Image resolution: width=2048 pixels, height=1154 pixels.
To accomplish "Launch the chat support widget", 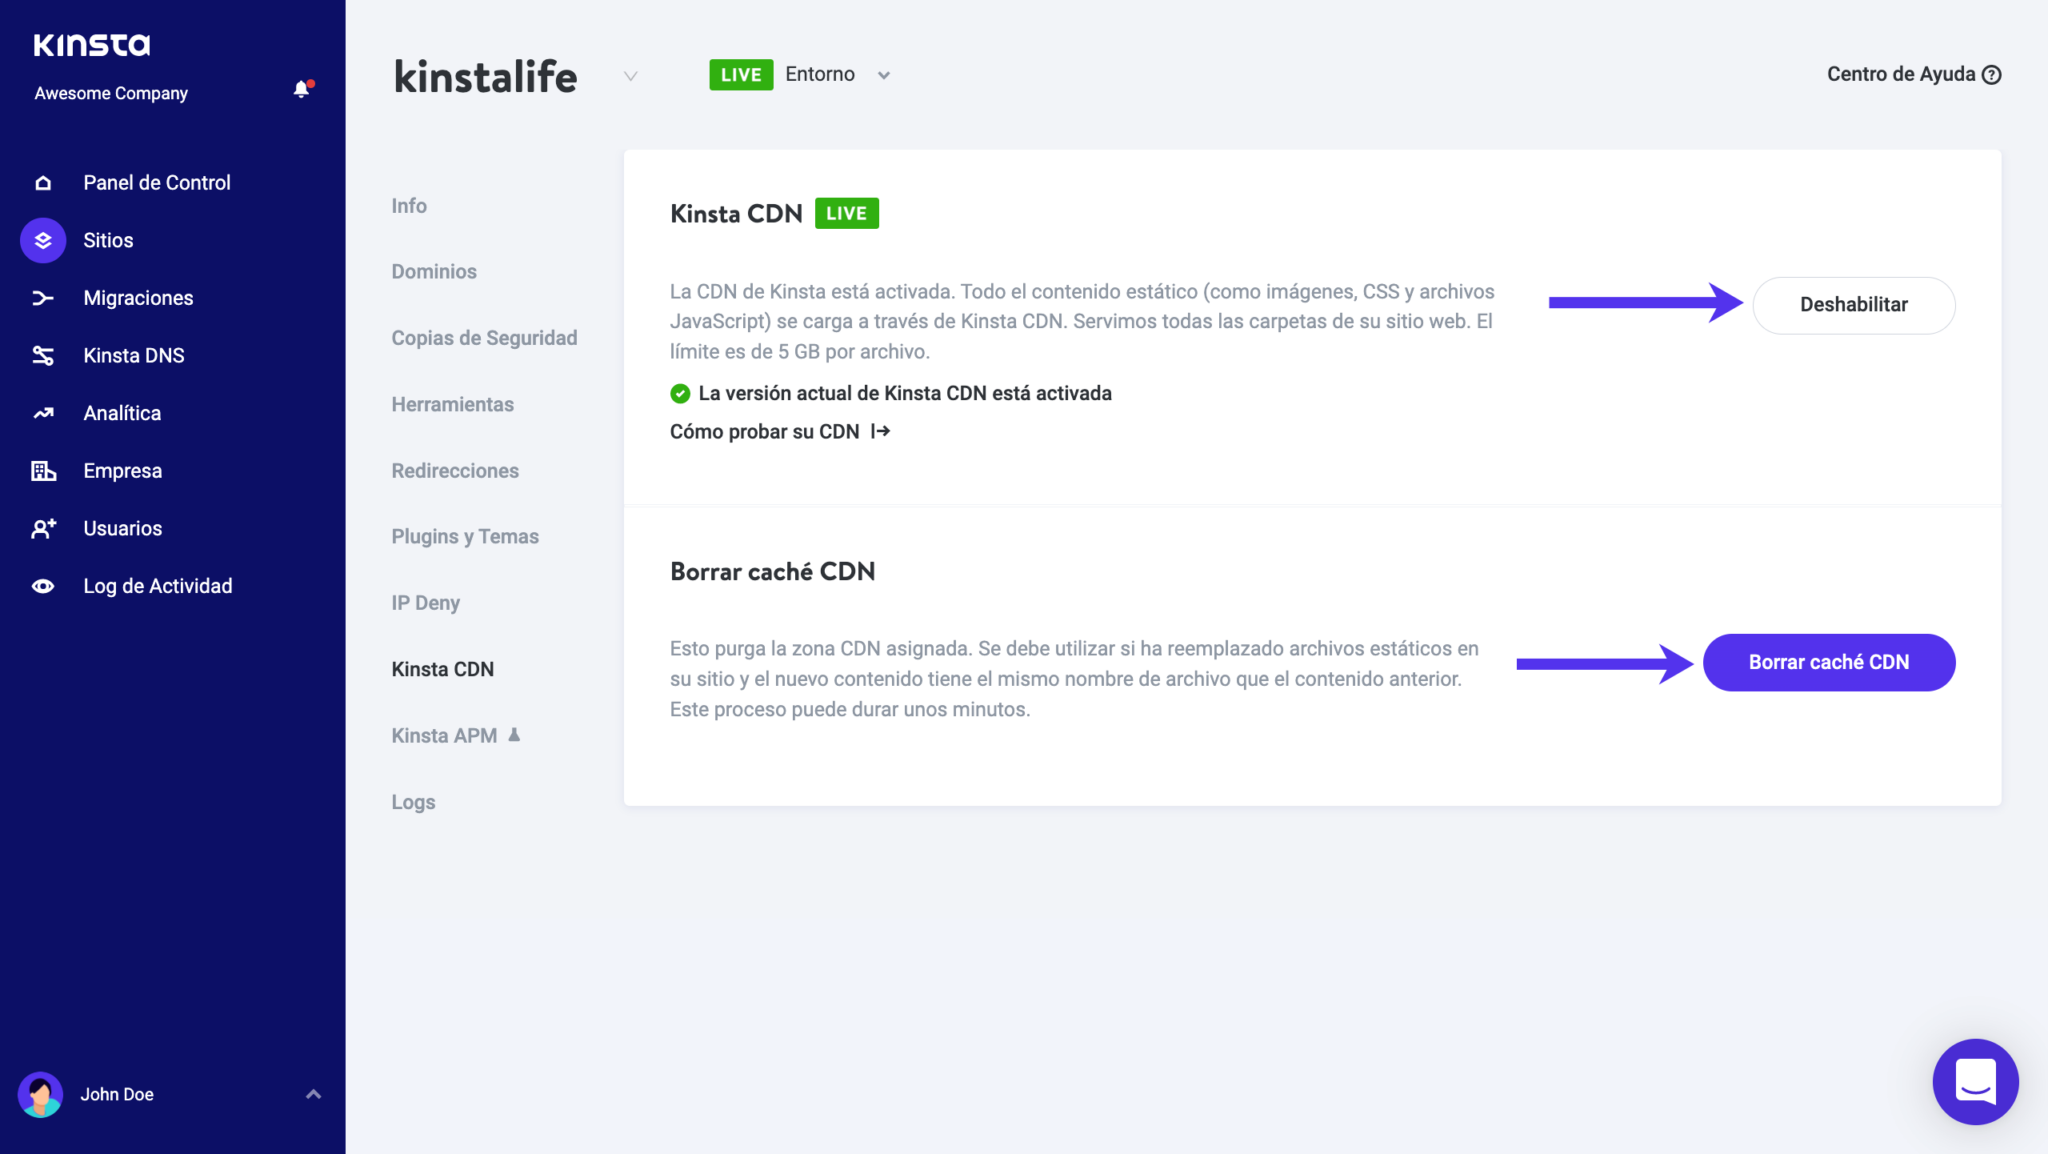I will [x=1975, y=1082].
